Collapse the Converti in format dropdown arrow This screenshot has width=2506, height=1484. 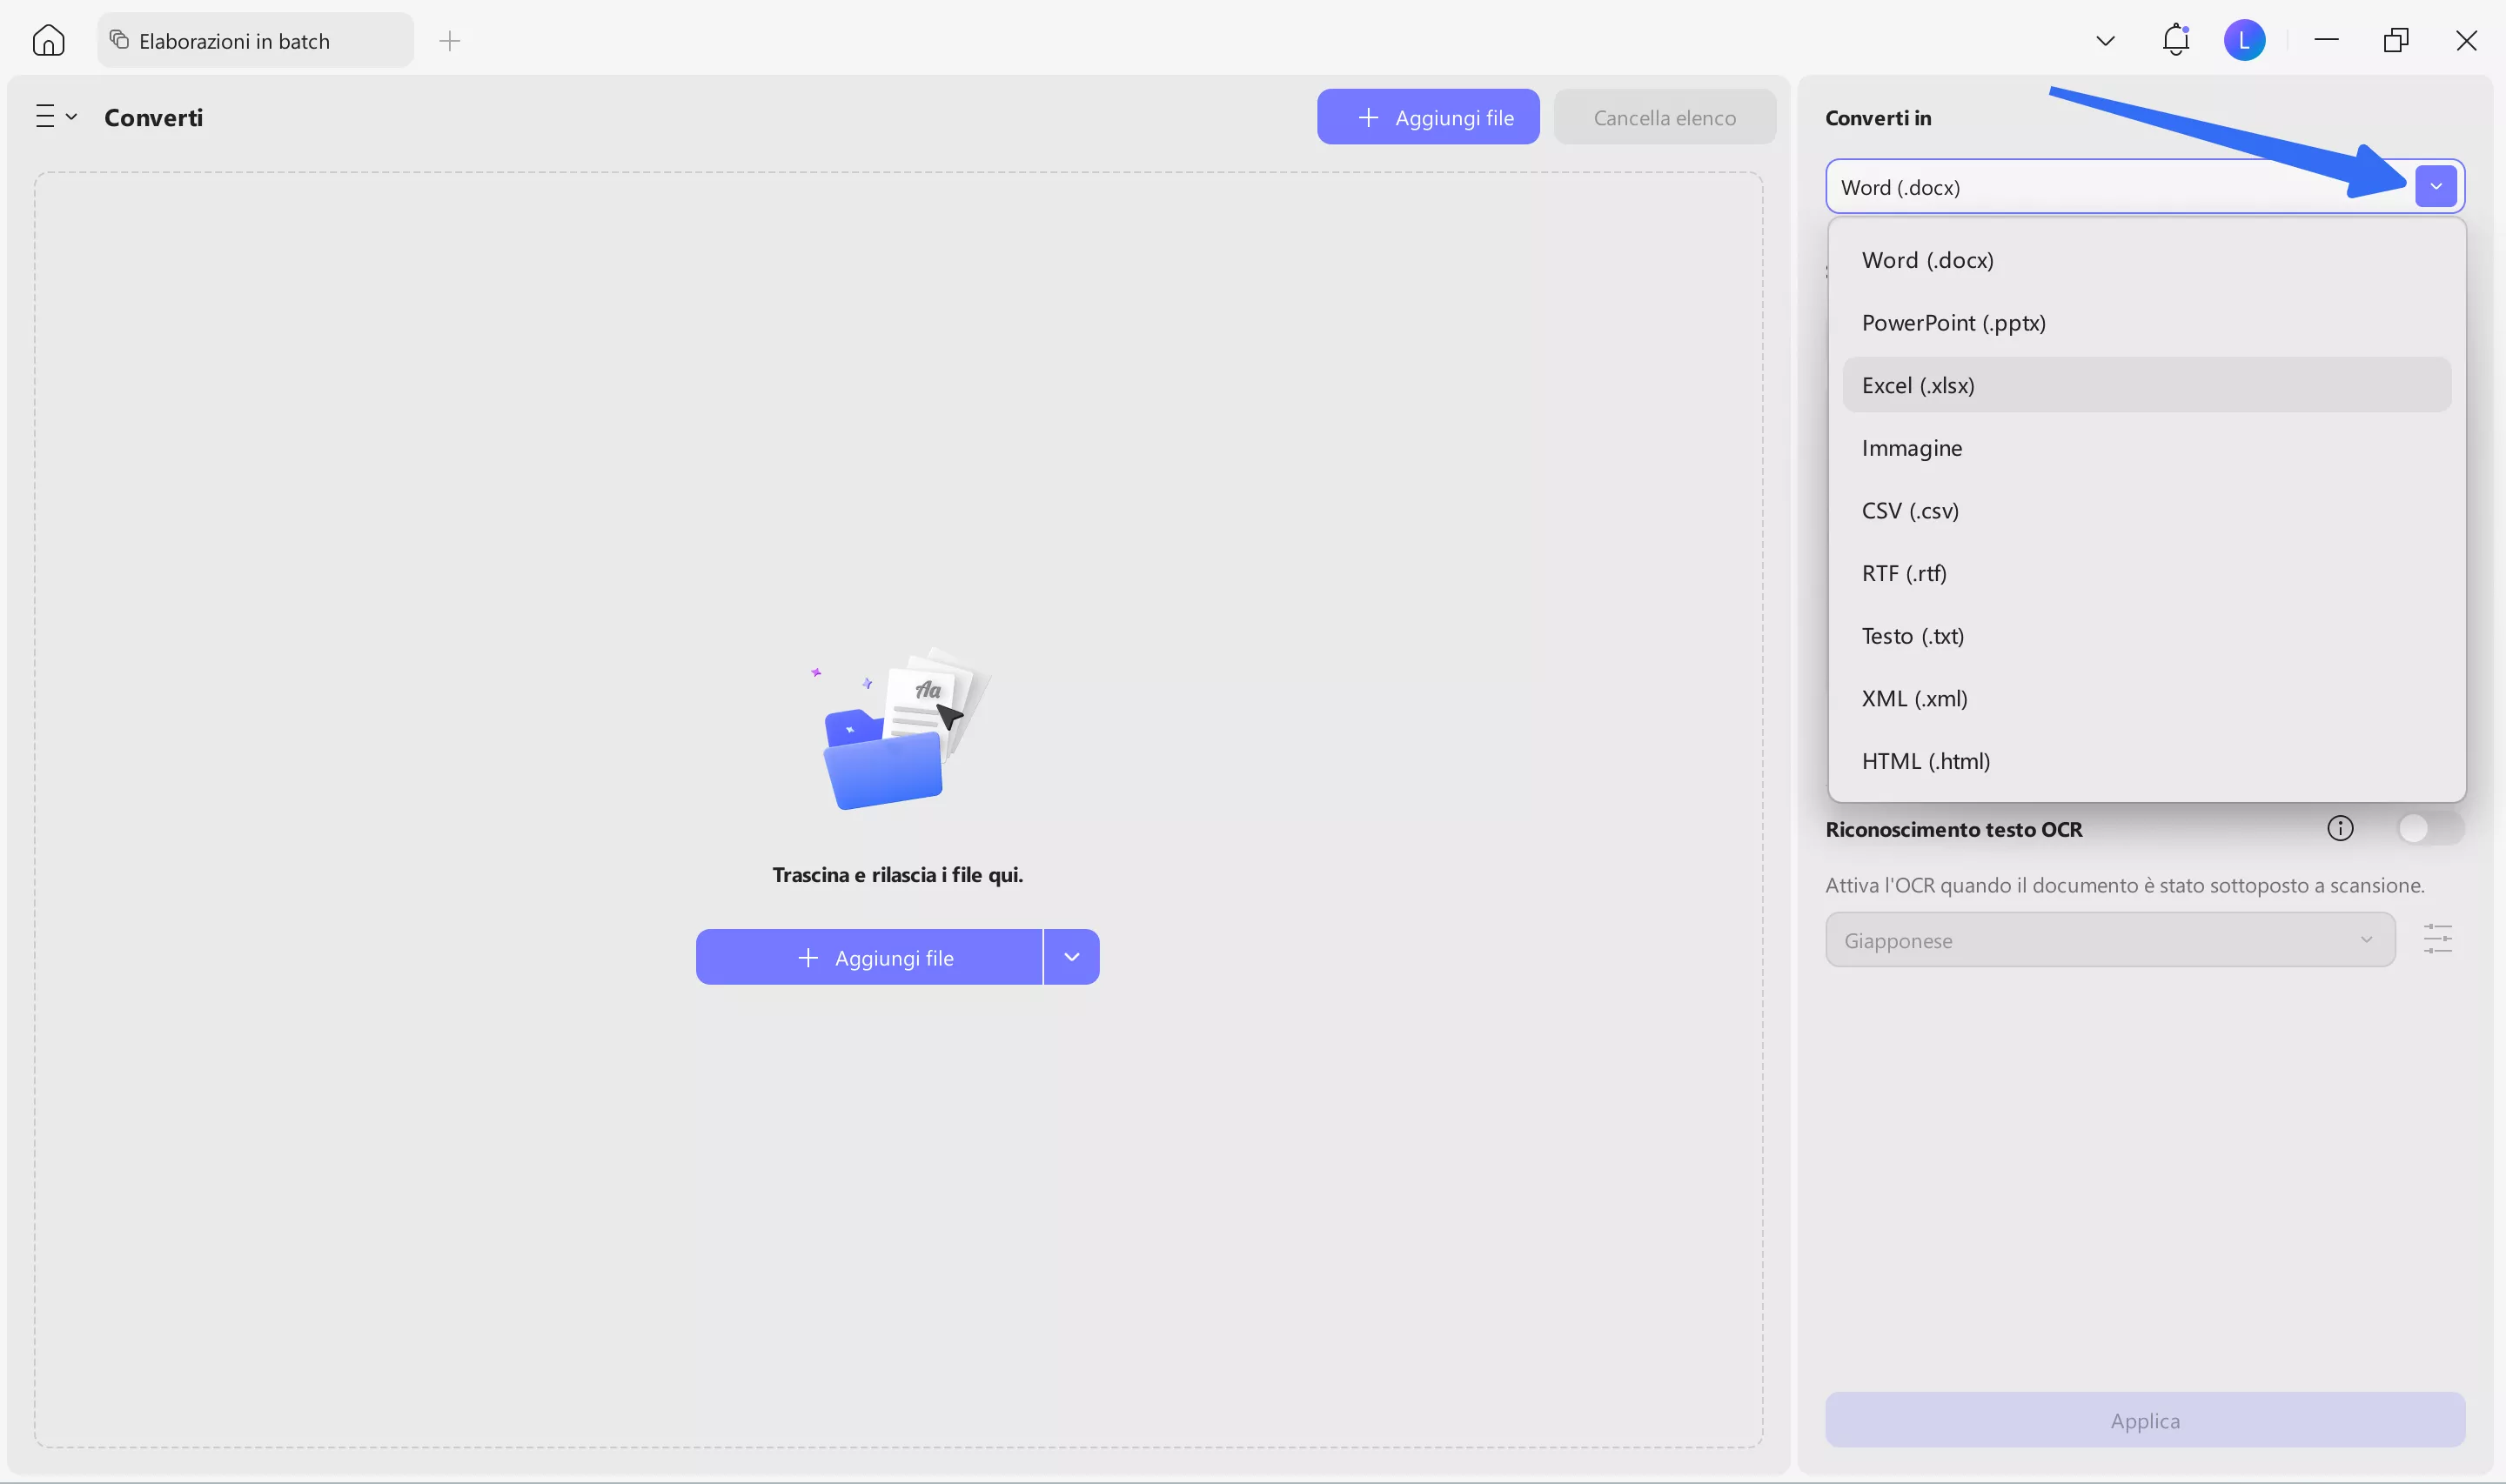pyautogui.click(x=2435, y=186)
